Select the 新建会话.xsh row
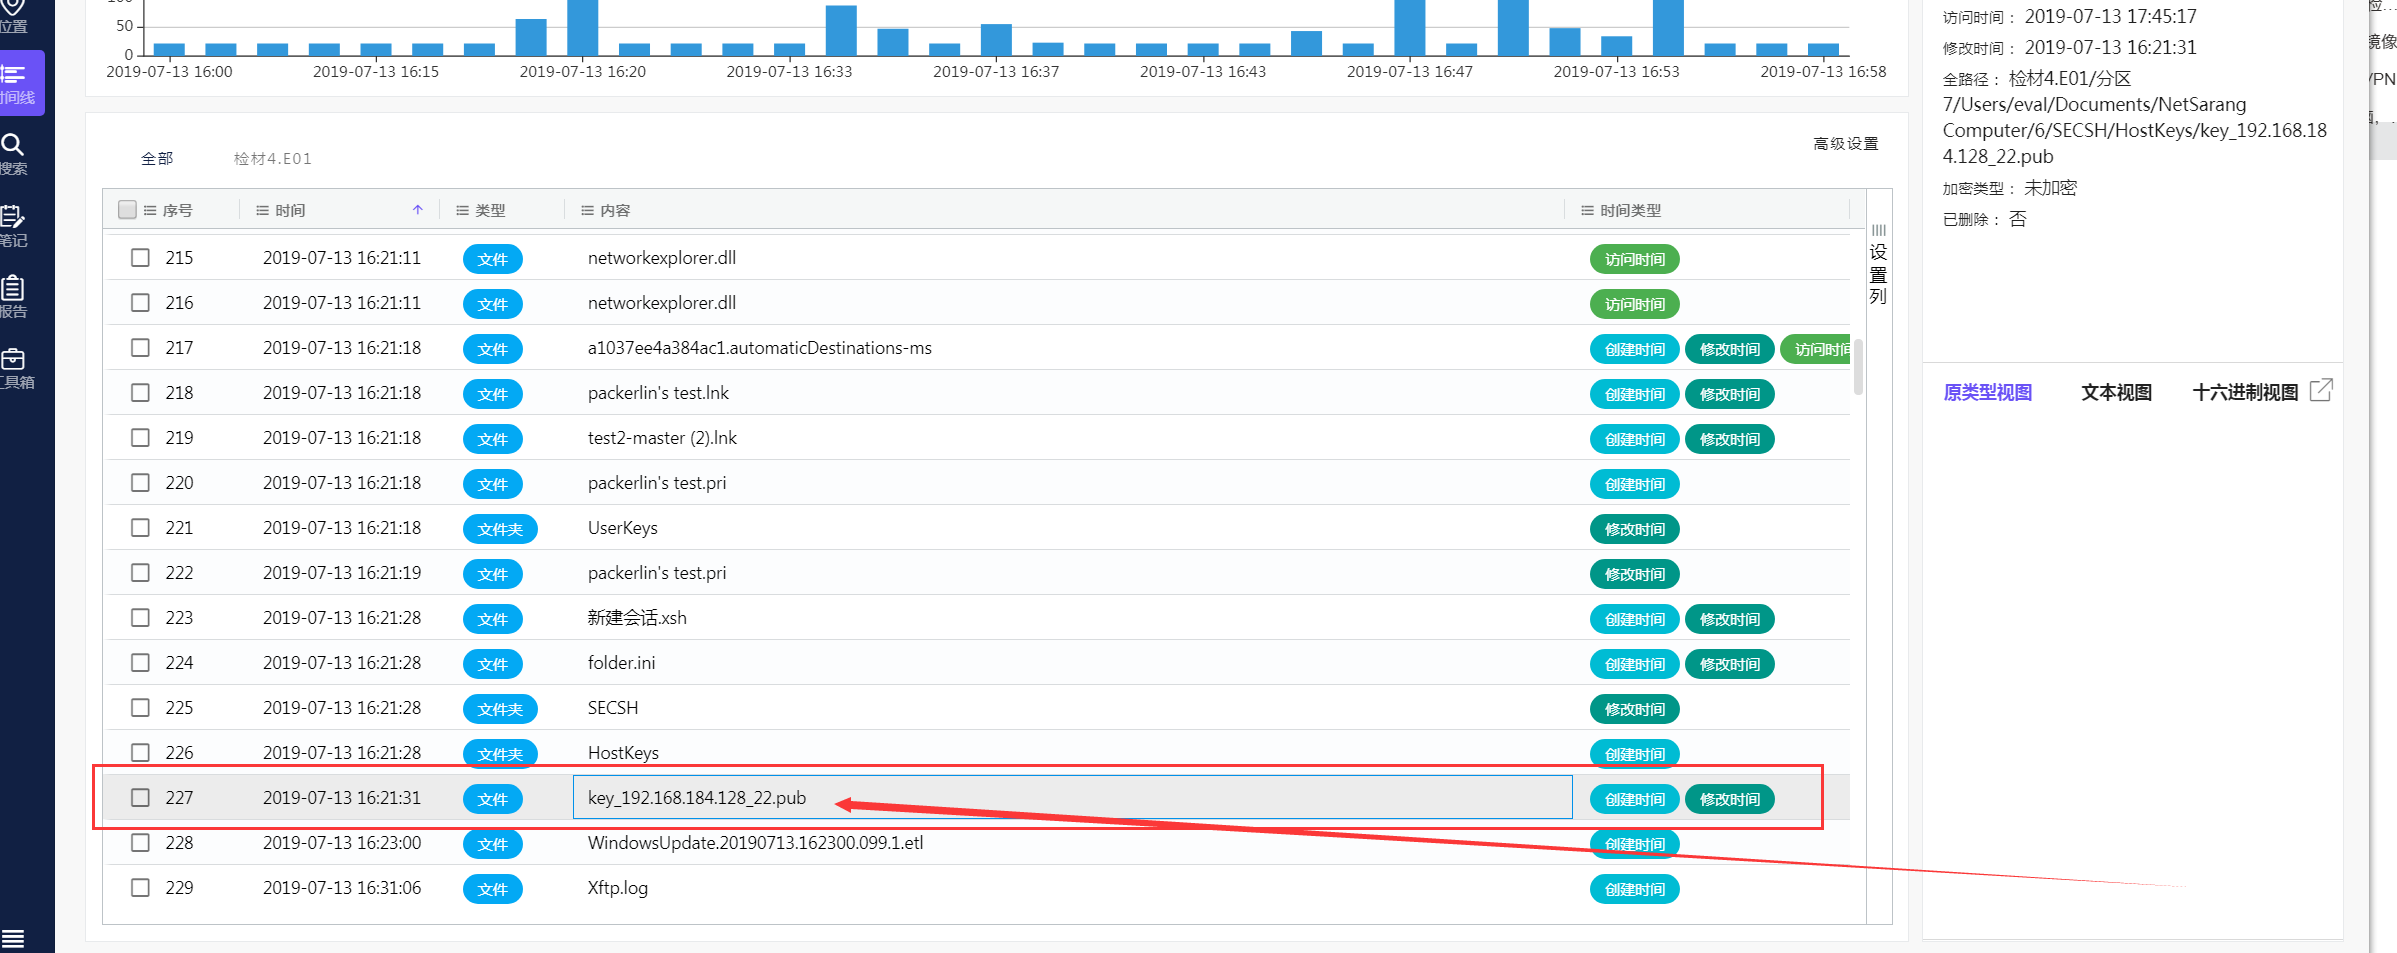The height and width of the screenshot is (953, 2397). click(x=976, y=618)
